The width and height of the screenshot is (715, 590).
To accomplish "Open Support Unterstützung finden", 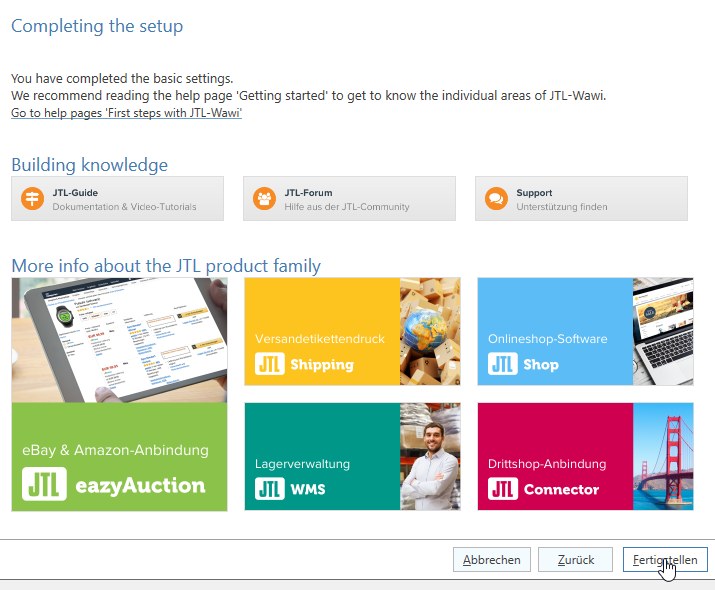I will [581, 199].
